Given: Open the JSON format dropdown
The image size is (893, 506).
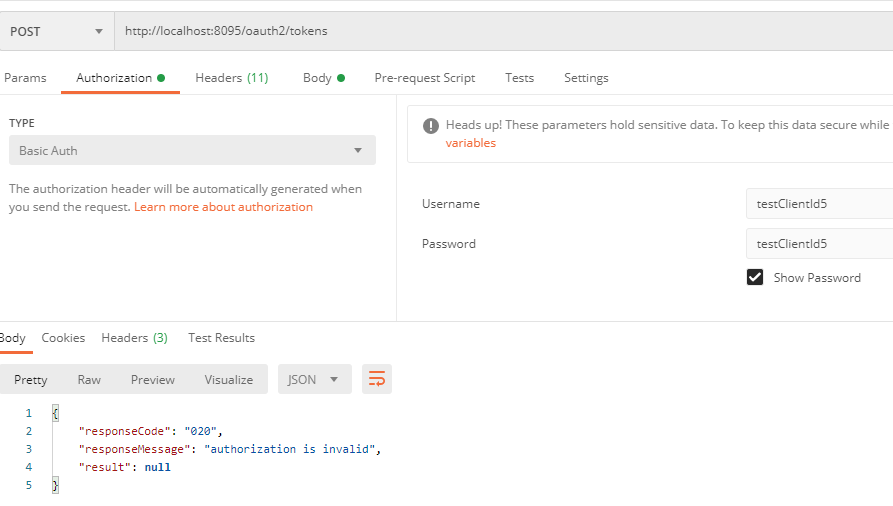Looking at the screenshot, I should tap(314, 380).
